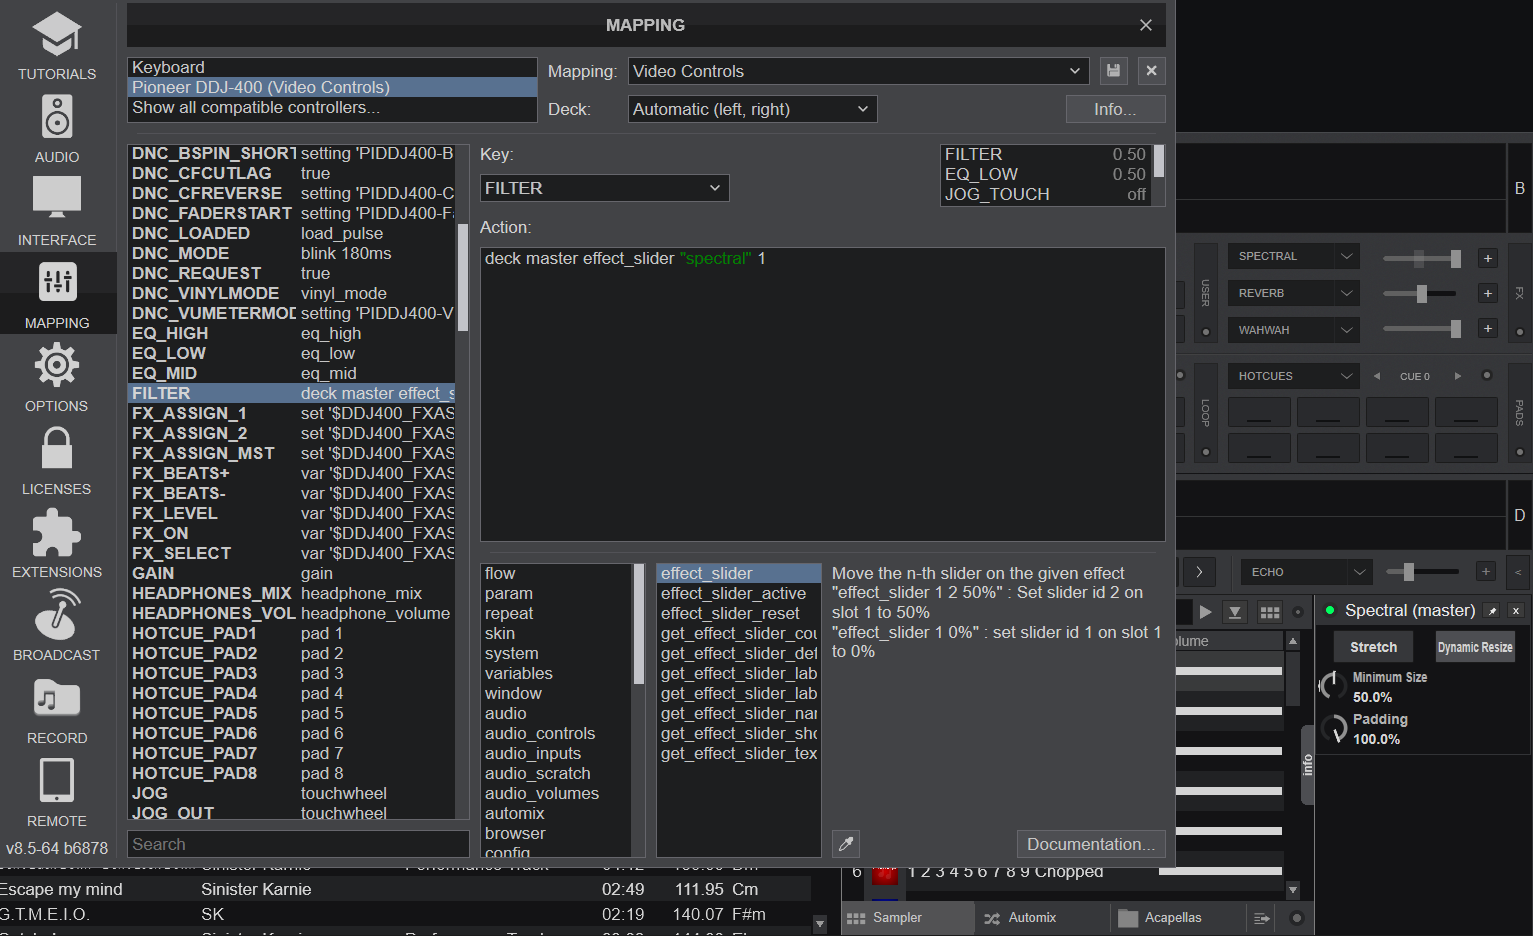
Task: Adjust the ECHO effect slider
Action: click(x=1422, y=572)
